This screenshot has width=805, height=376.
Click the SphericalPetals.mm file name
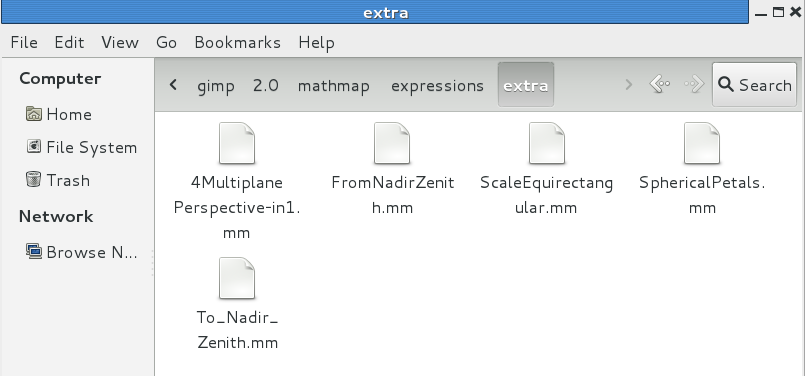702,195
